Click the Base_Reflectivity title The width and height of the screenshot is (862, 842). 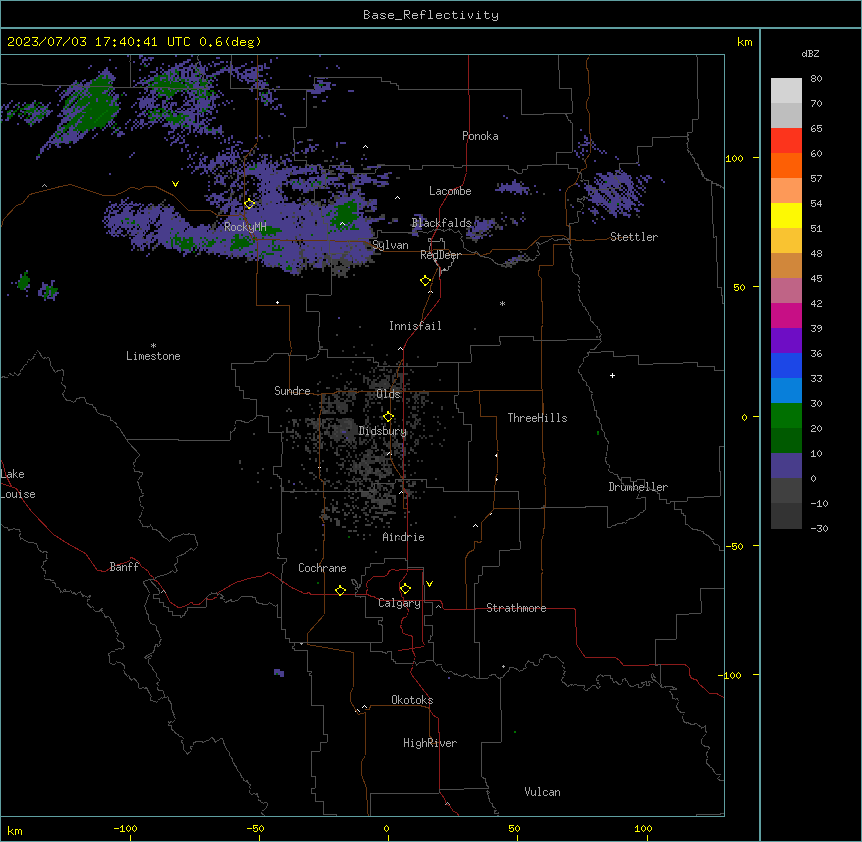[x=431, y=15]
